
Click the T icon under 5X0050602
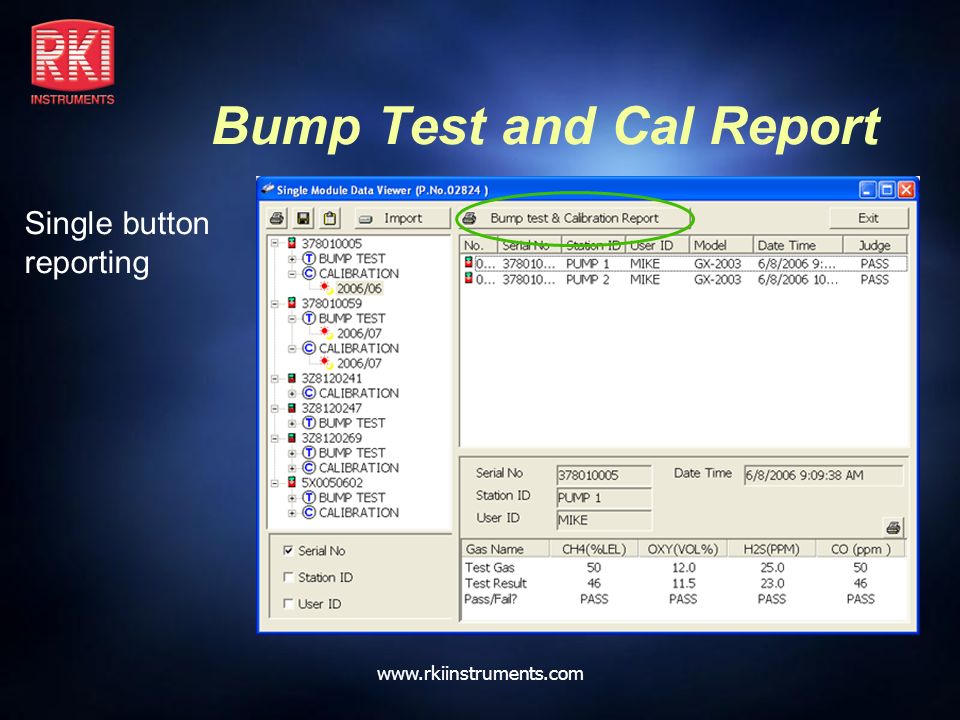tap(309, 497)
